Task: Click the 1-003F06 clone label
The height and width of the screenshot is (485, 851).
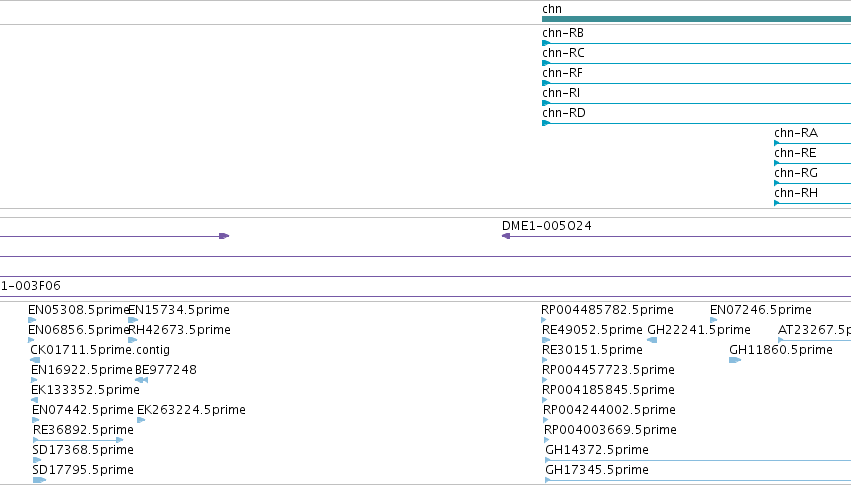Action: 30,286
